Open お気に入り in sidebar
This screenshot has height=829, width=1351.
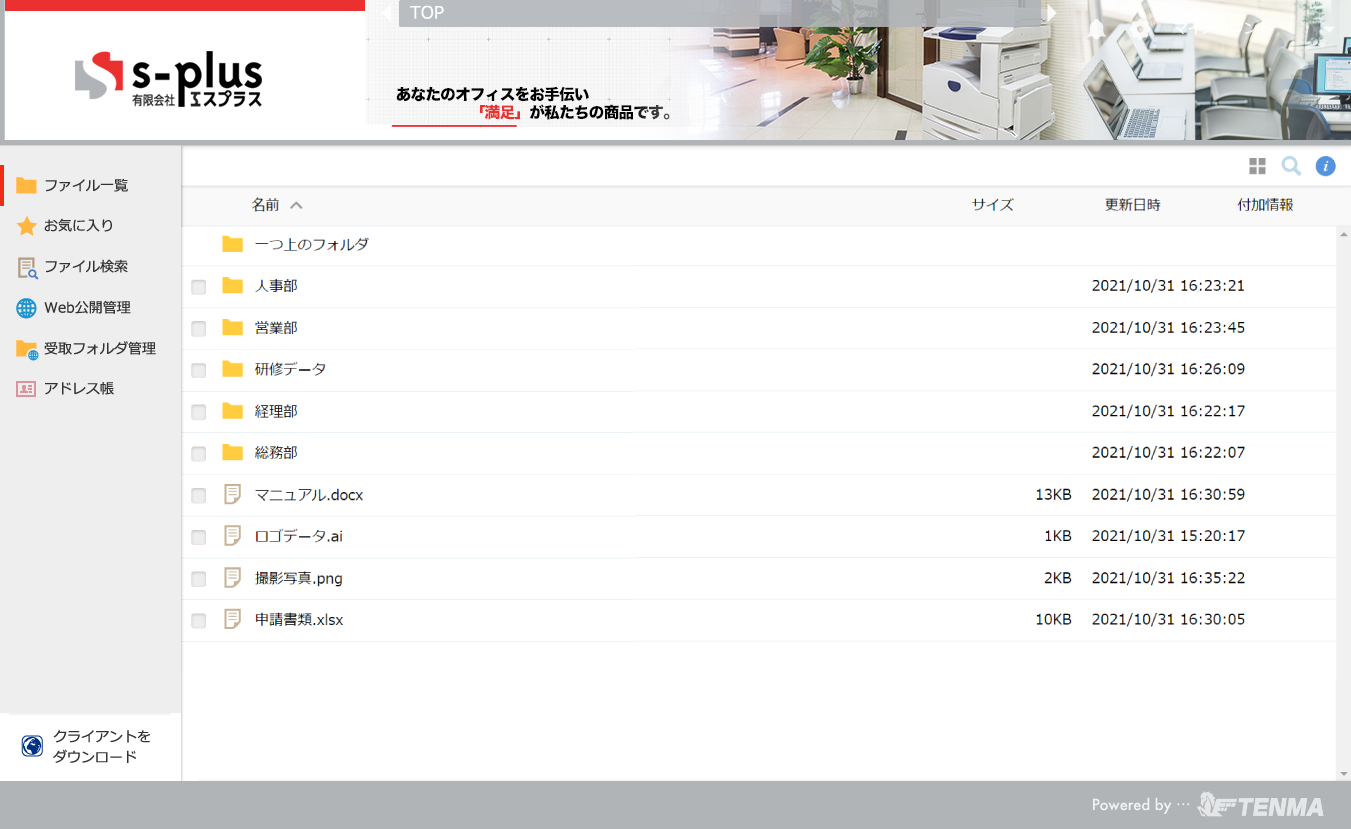[78, 226]
